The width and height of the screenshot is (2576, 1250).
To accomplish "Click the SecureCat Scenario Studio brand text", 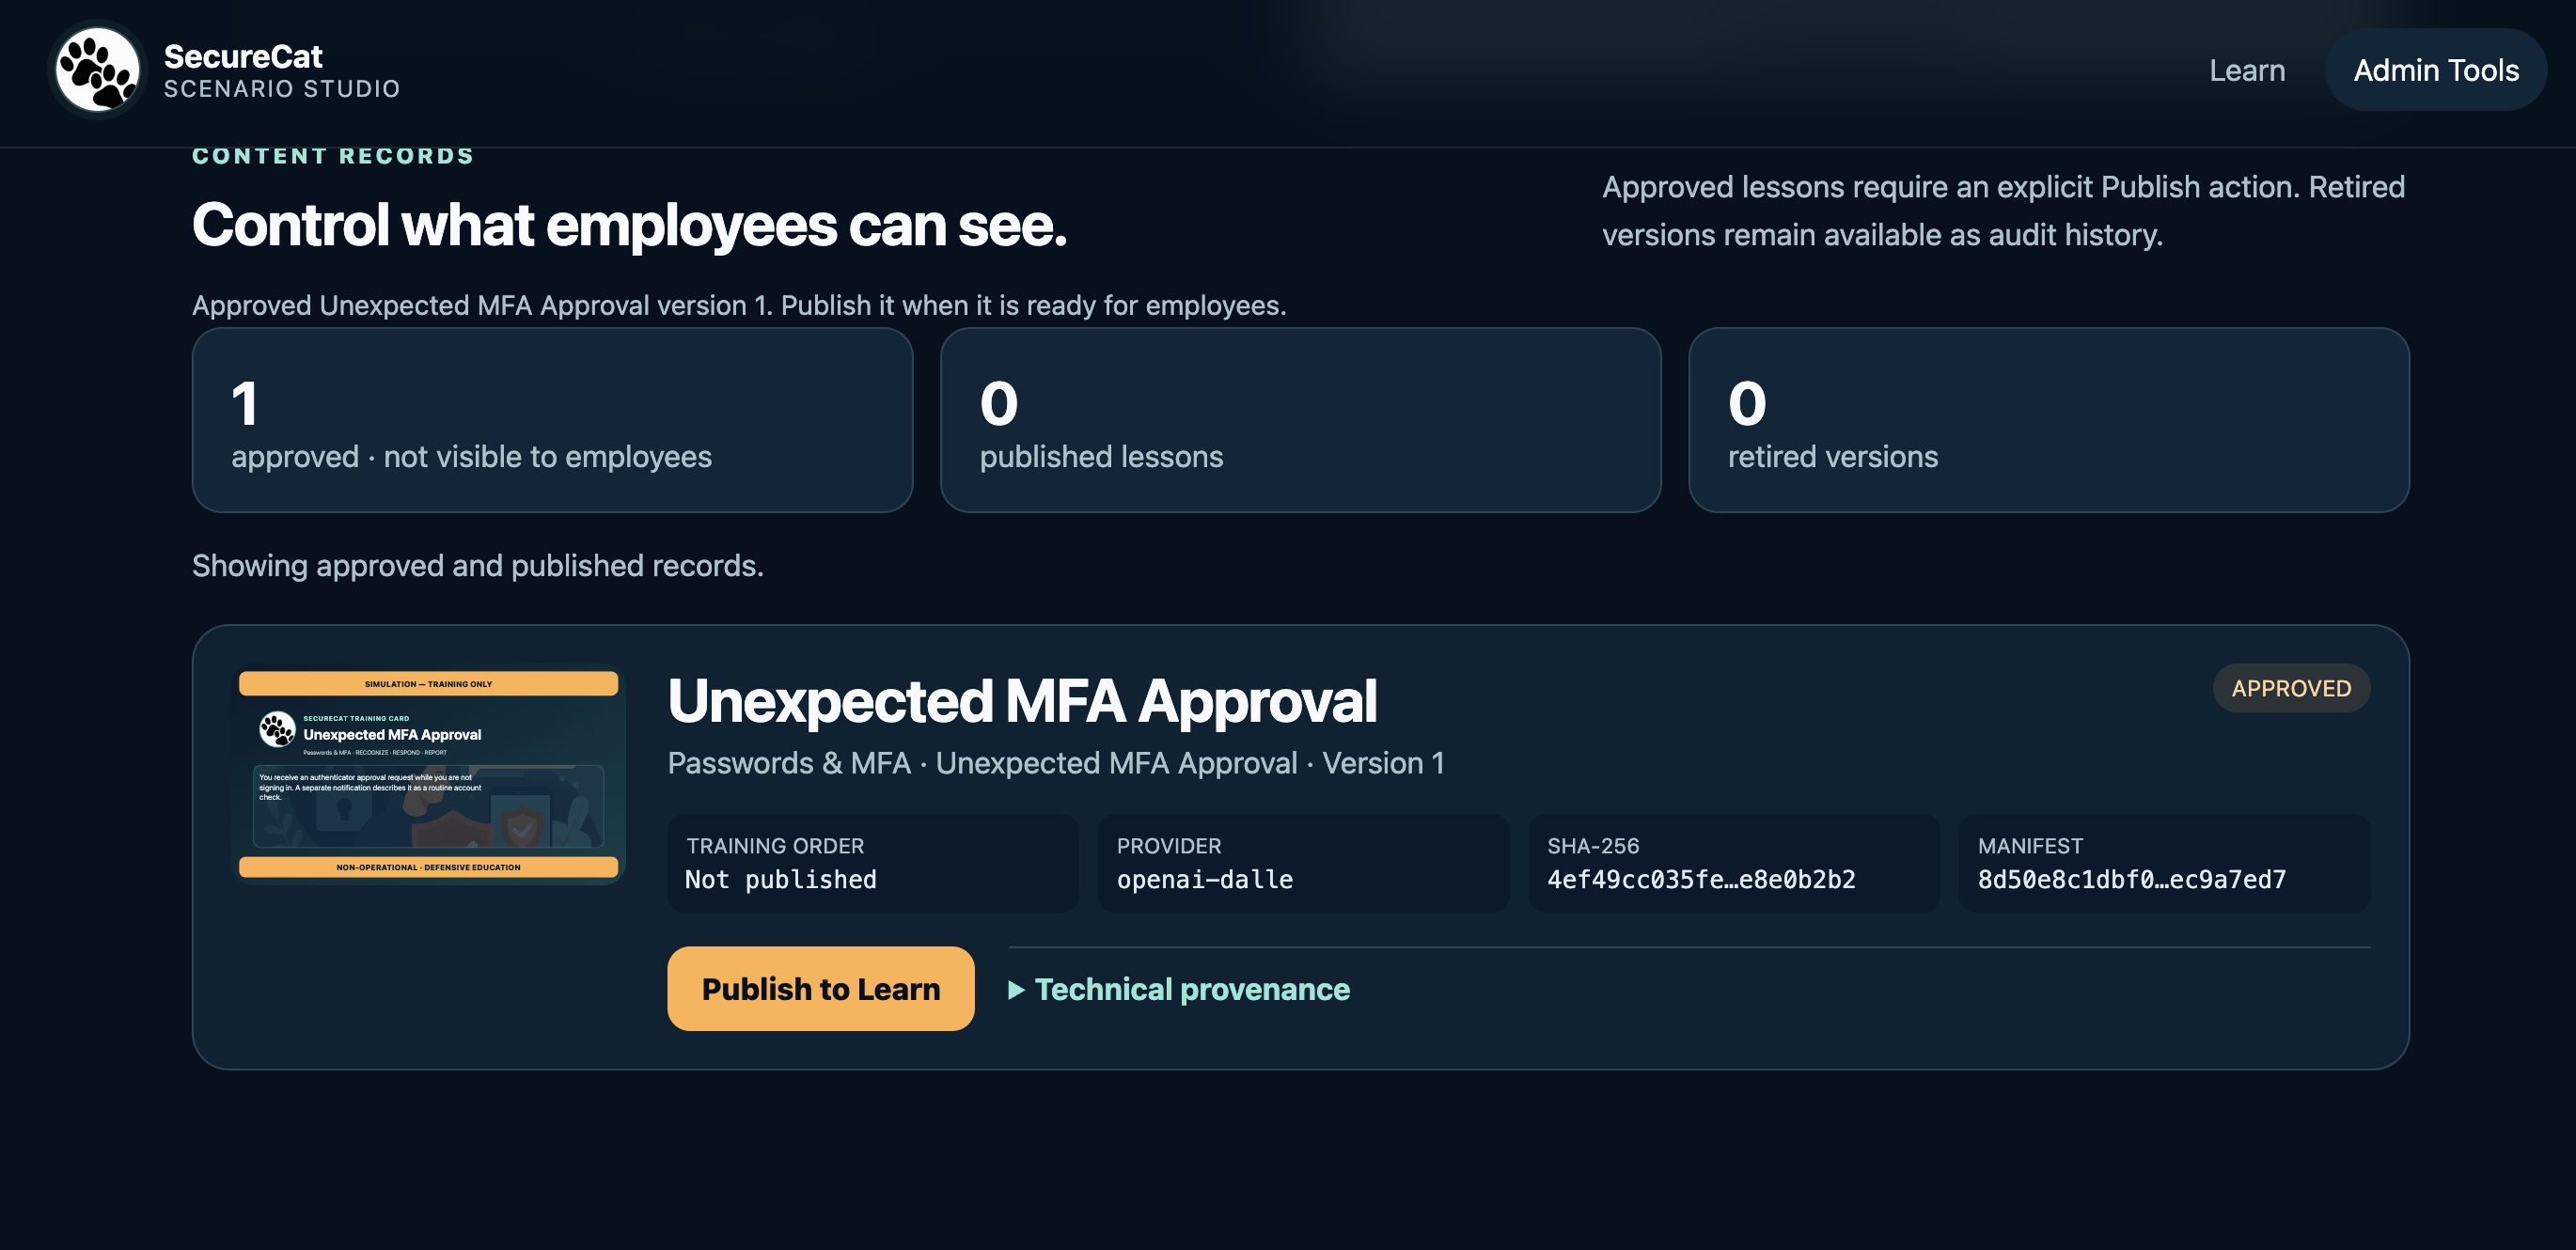I will (282, 70).
